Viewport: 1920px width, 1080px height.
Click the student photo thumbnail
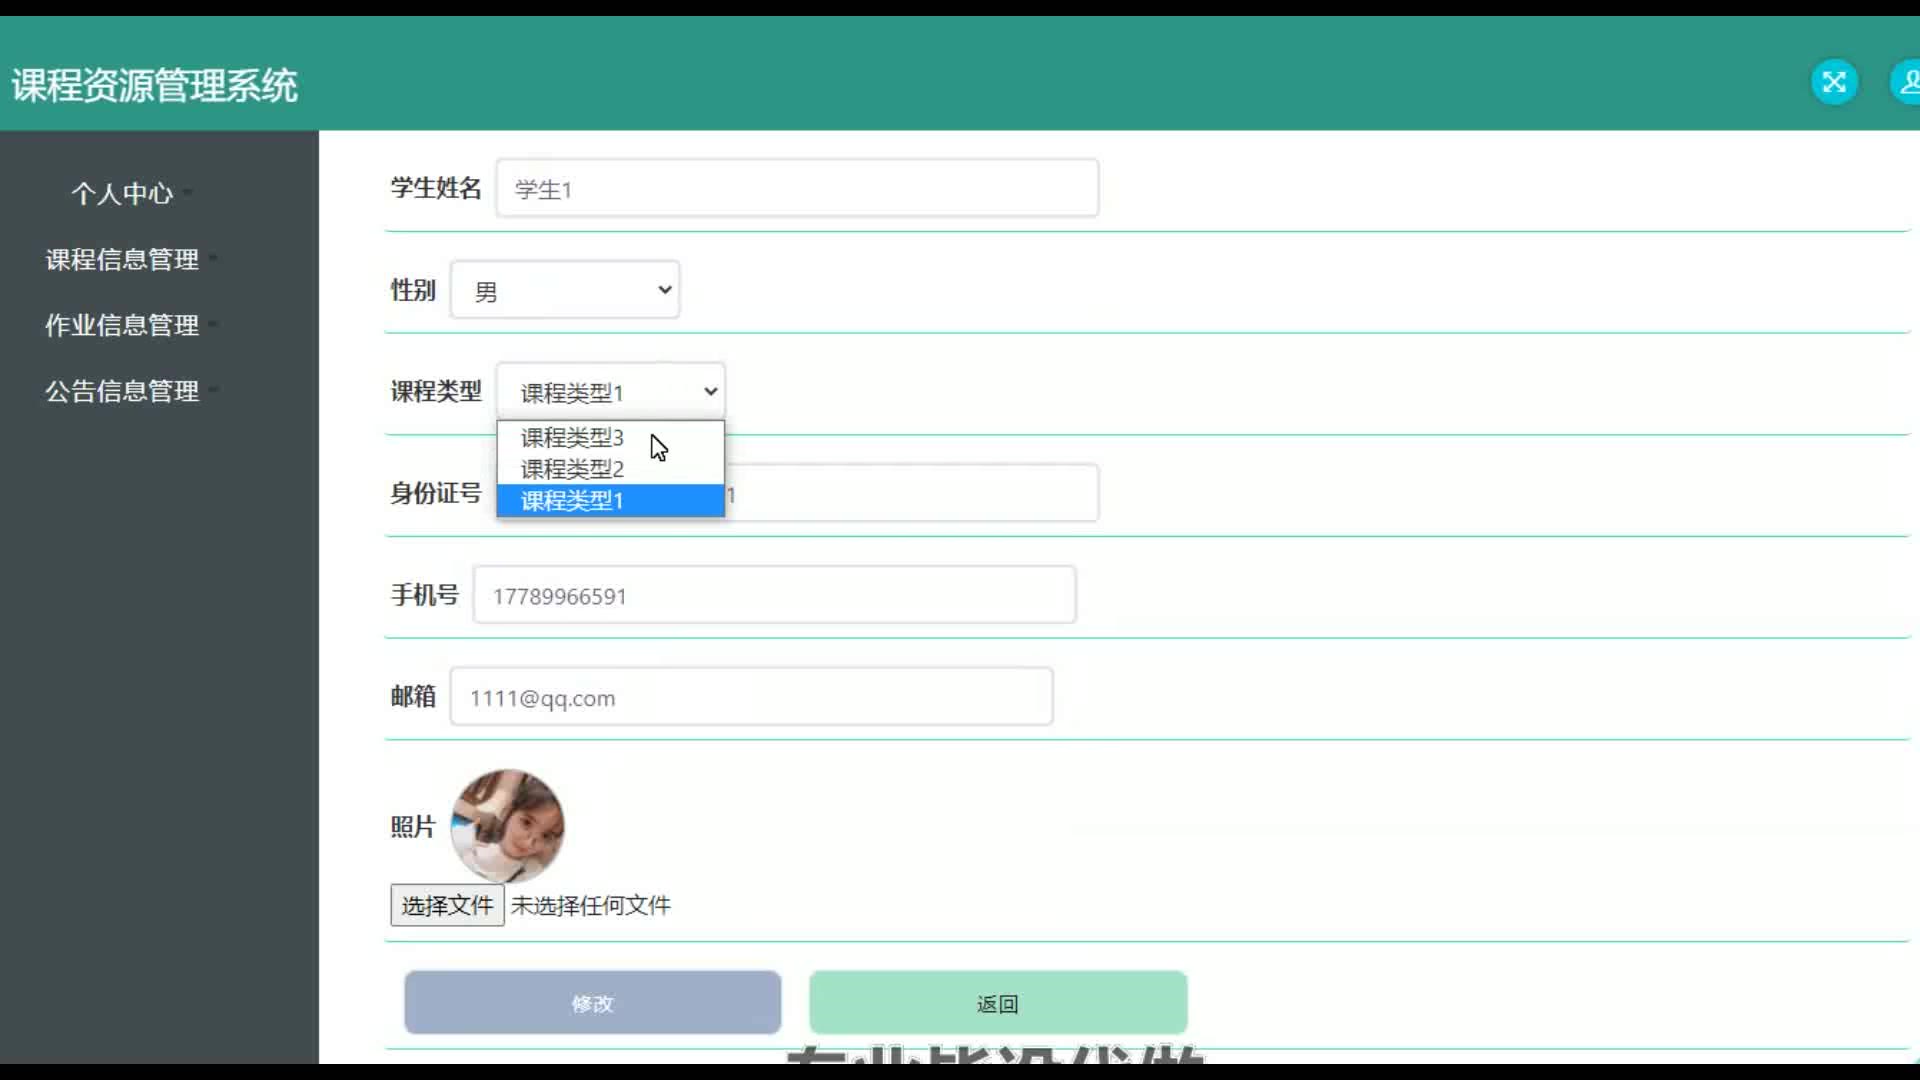(507, 826)
